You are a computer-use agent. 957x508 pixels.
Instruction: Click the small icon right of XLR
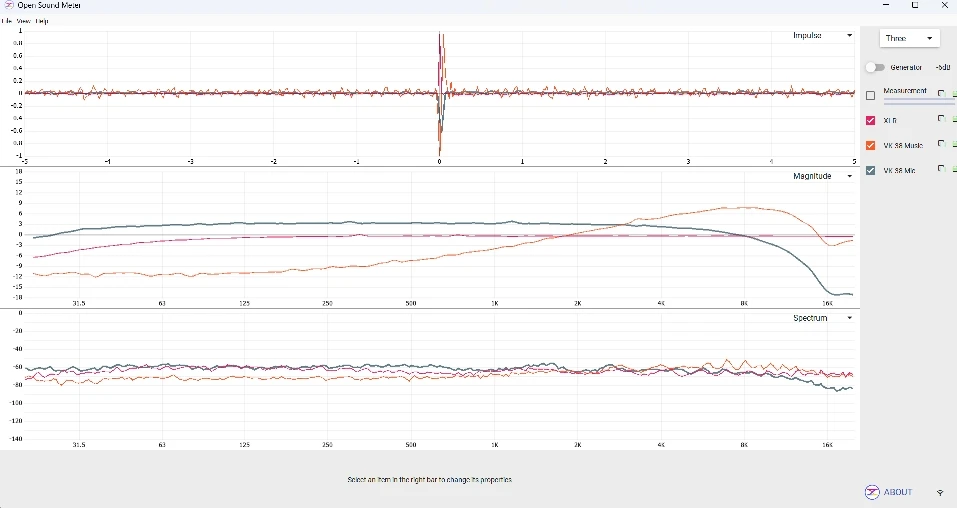(x=941, y=118)
